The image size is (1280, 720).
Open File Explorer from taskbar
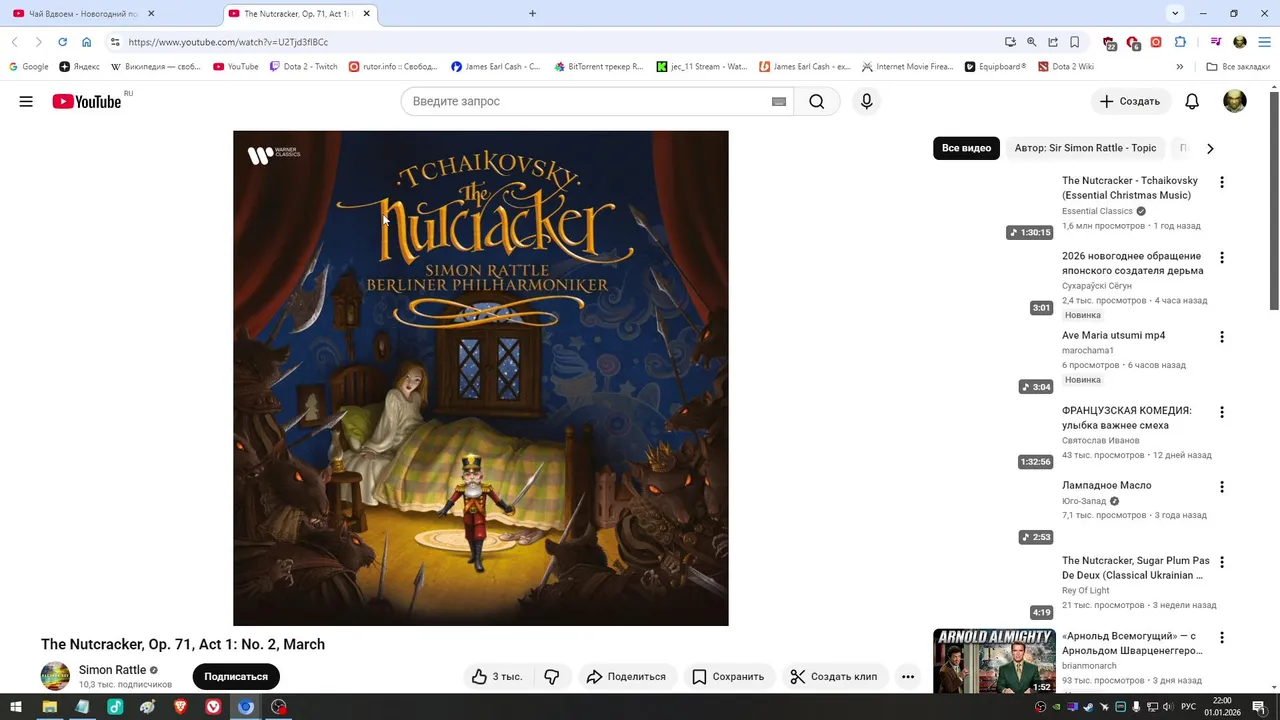coord(49,707)
